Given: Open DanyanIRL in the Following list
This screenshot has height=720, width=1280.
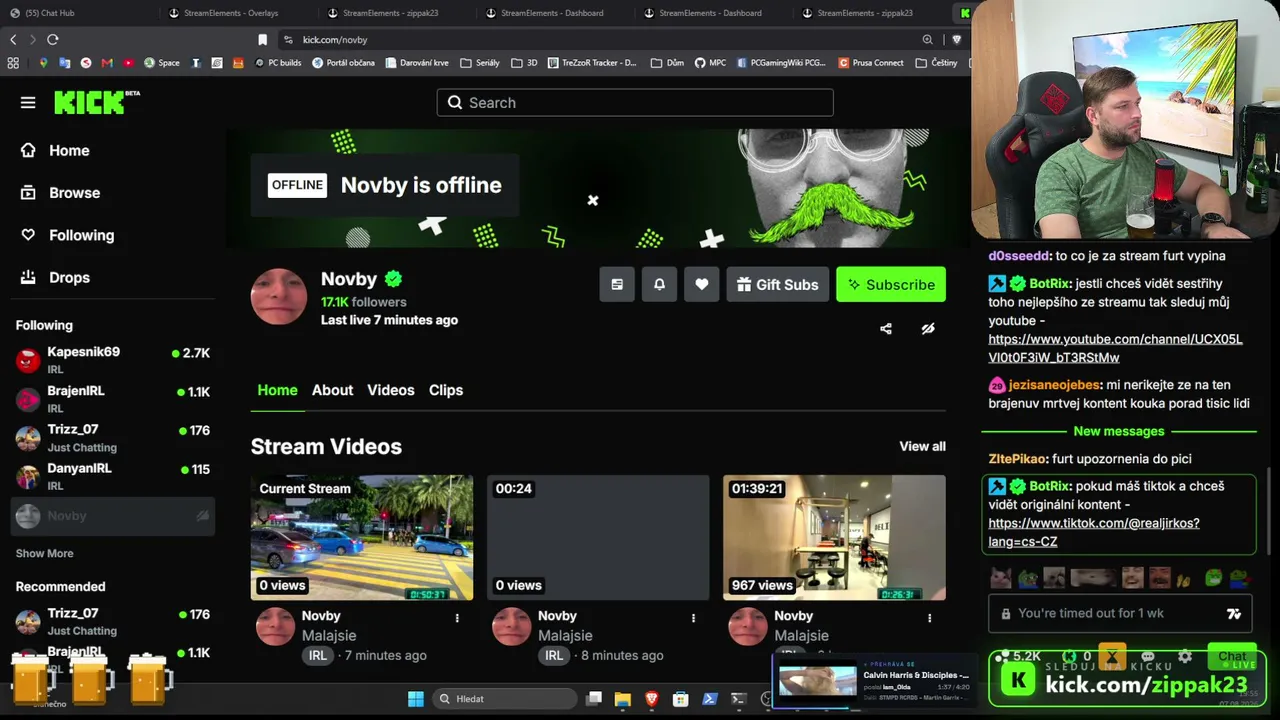Looking at the screenshot, I should click(x=113, y=476).
